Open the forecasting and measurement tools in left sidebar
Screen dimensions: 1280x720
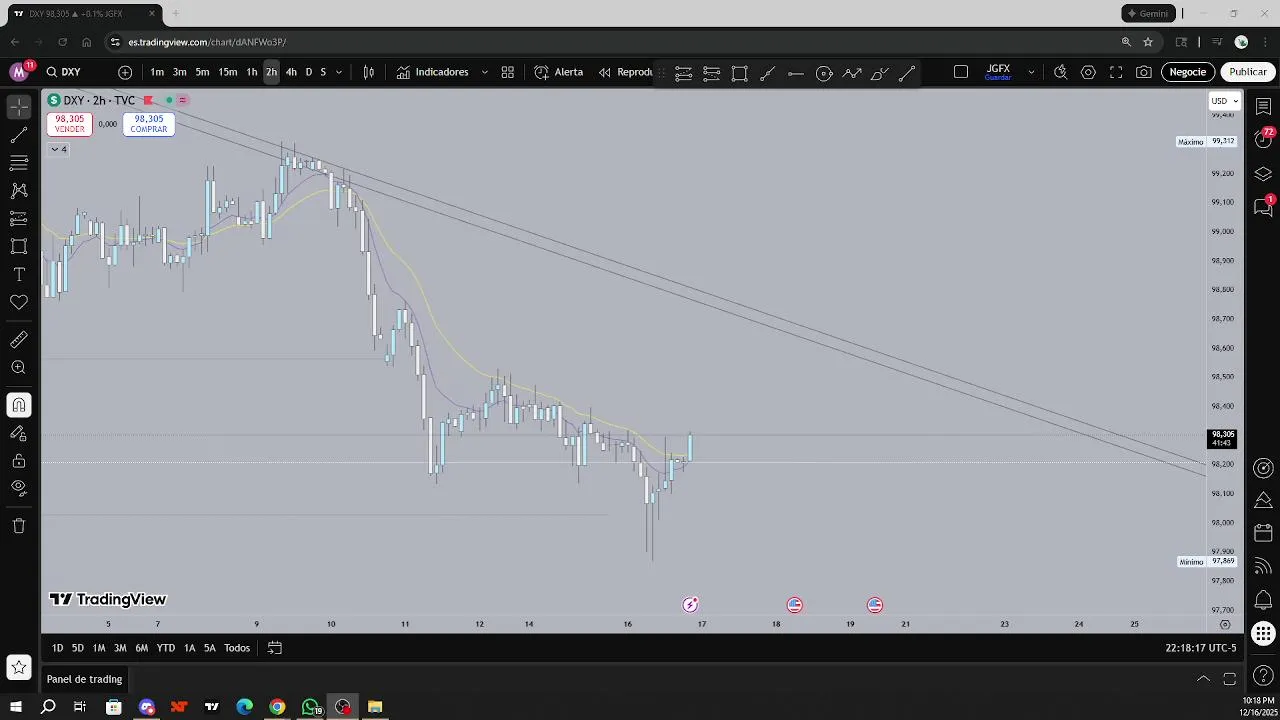(x=19, y=218)
